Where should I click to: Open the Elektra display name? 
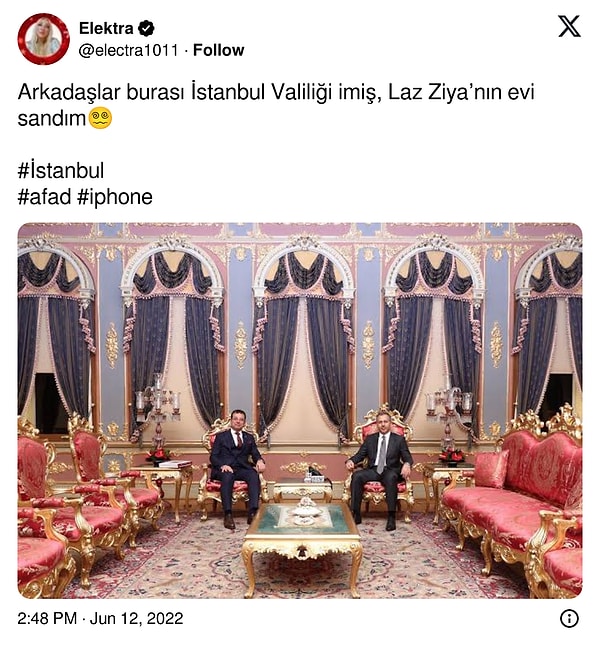106,29
